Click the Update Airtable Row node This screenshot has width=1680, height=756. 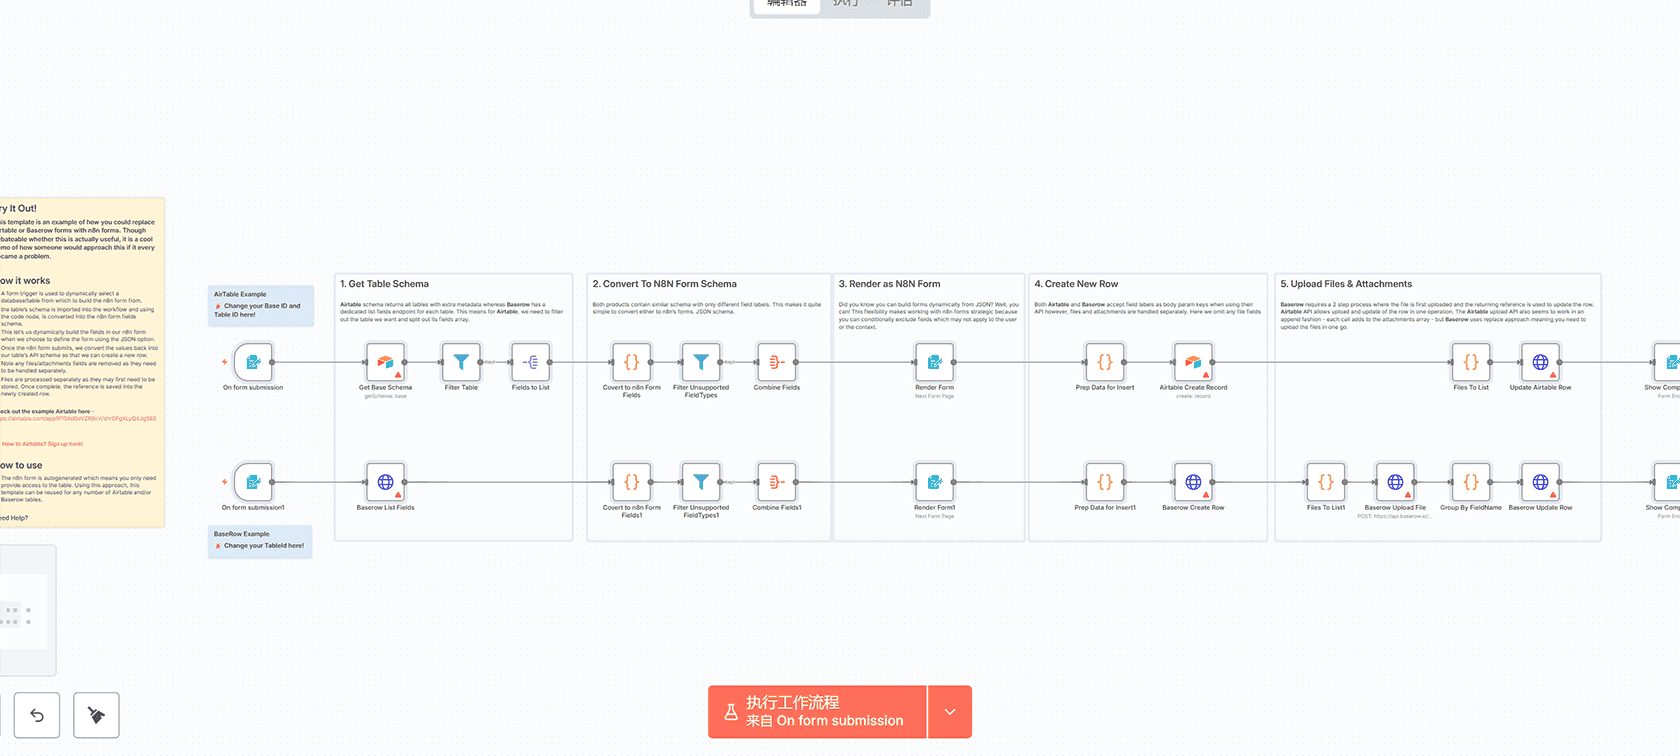(1540, 363)
